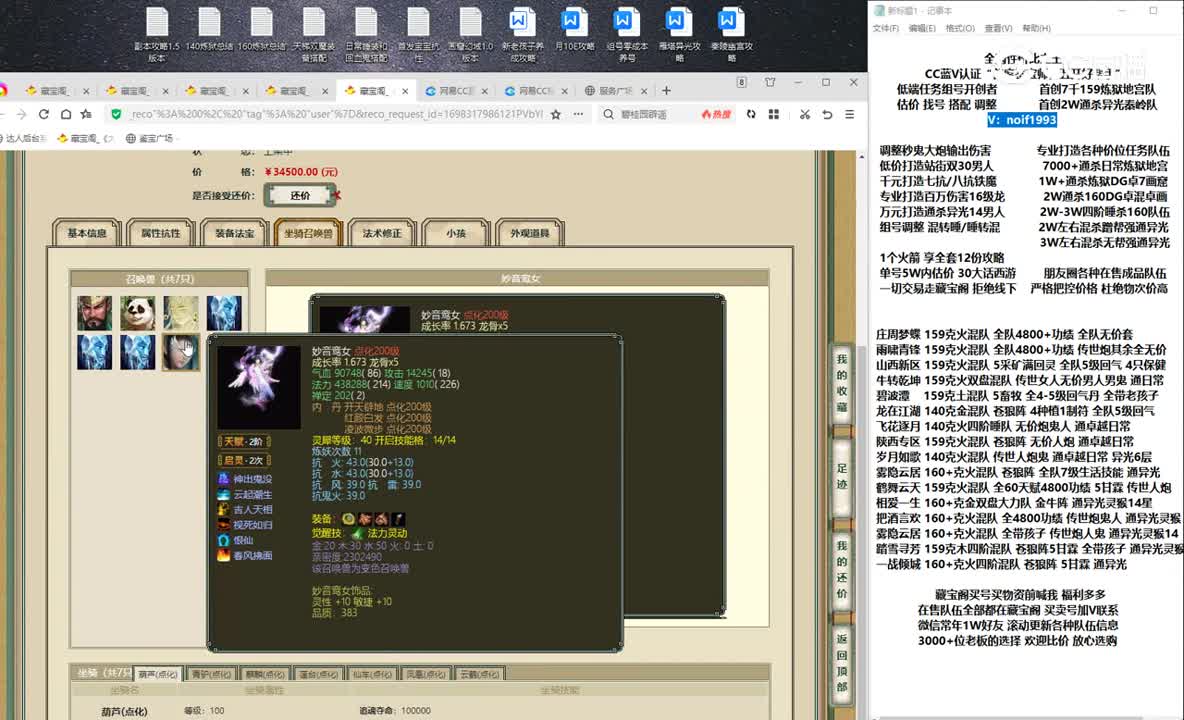Image resolution: width=1184 pixels, height=720 pixels.
Task: Select the 麒麟(点化) mount tab
Action: [264, 674]
